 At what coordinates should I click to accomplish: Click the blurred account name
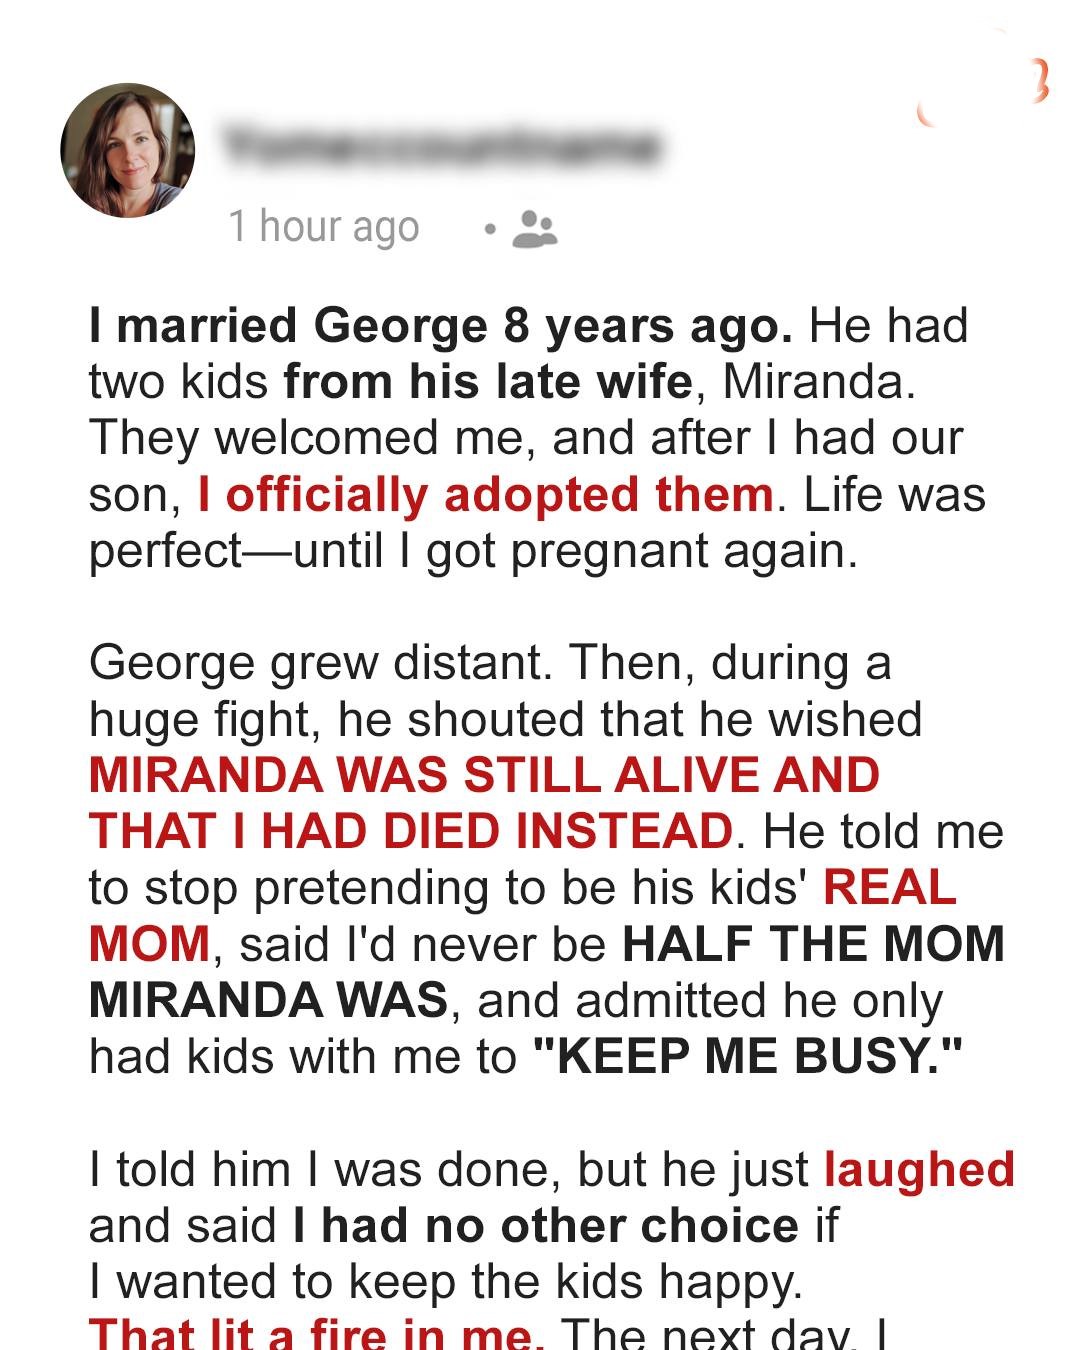tap(441, 146)
